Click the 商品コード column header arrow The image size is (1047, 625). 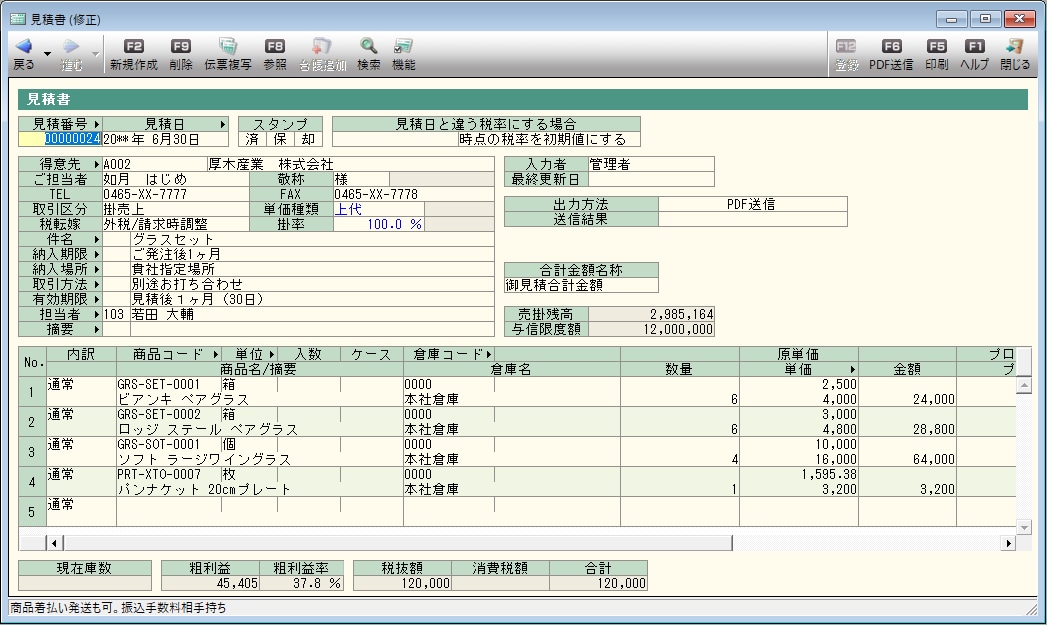[x=215, y=355]
